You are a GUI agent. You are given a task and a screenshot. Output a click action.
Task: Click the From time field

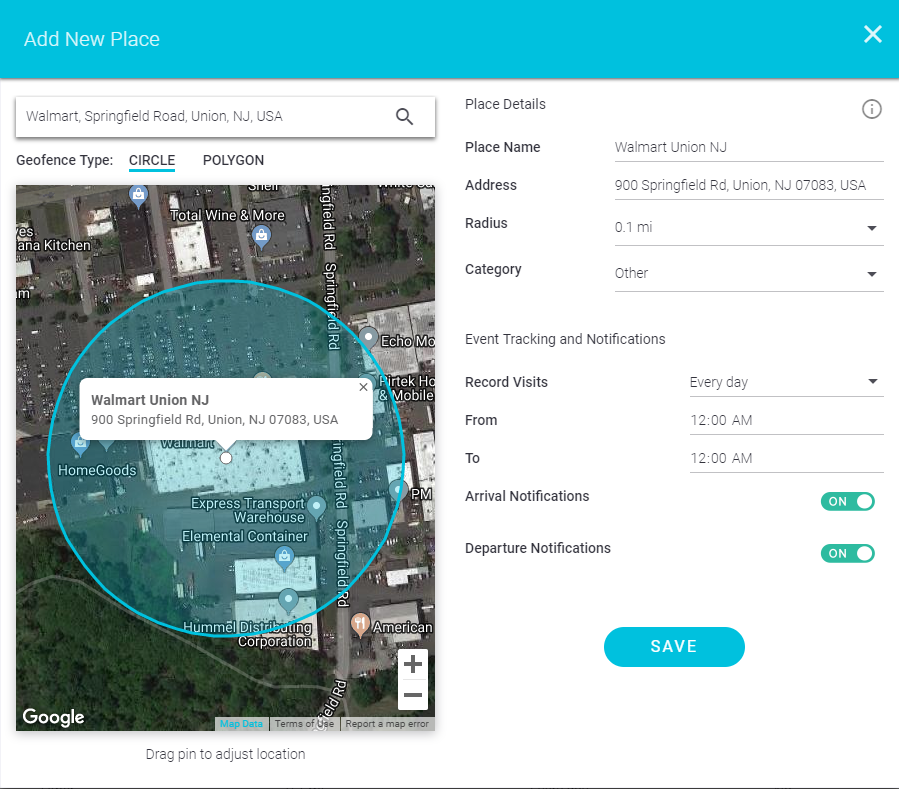pyautogui.click(x=787, y=420)
